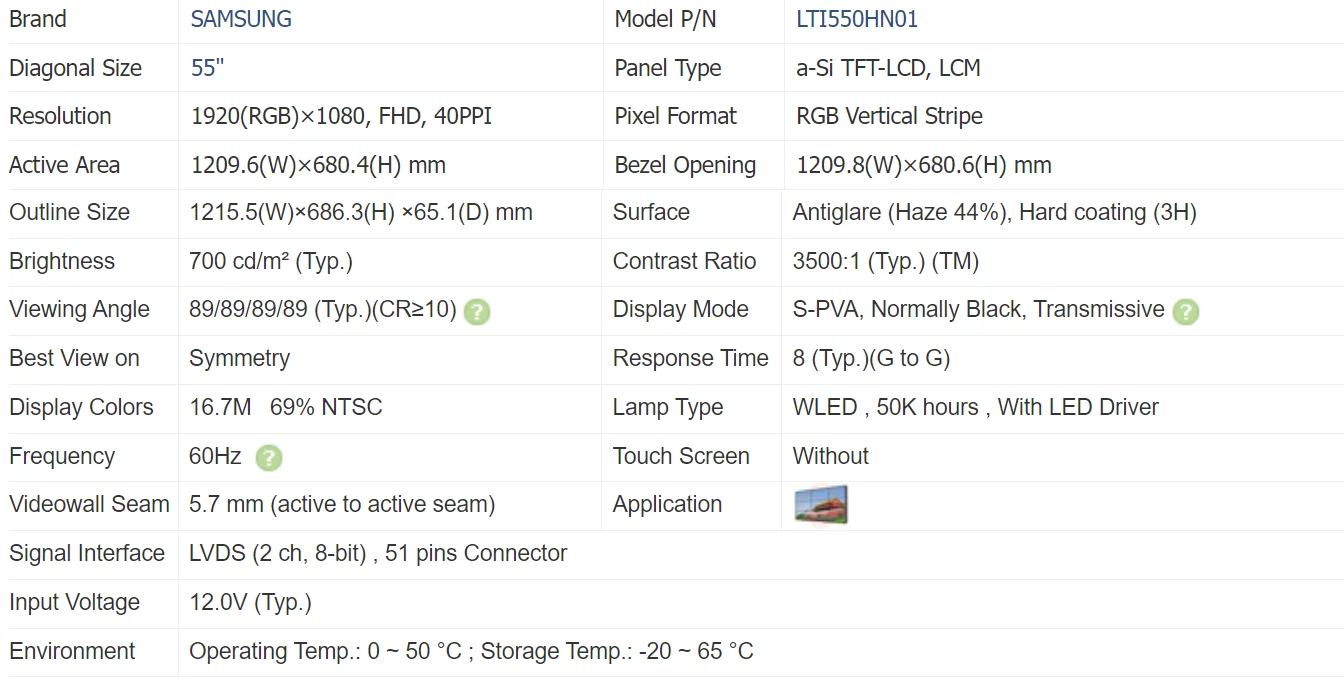Select the Signal Interface LVDS value
The width and height of the screenshot is (1344, 680).
pyautogui.click(x=378, y=553)
